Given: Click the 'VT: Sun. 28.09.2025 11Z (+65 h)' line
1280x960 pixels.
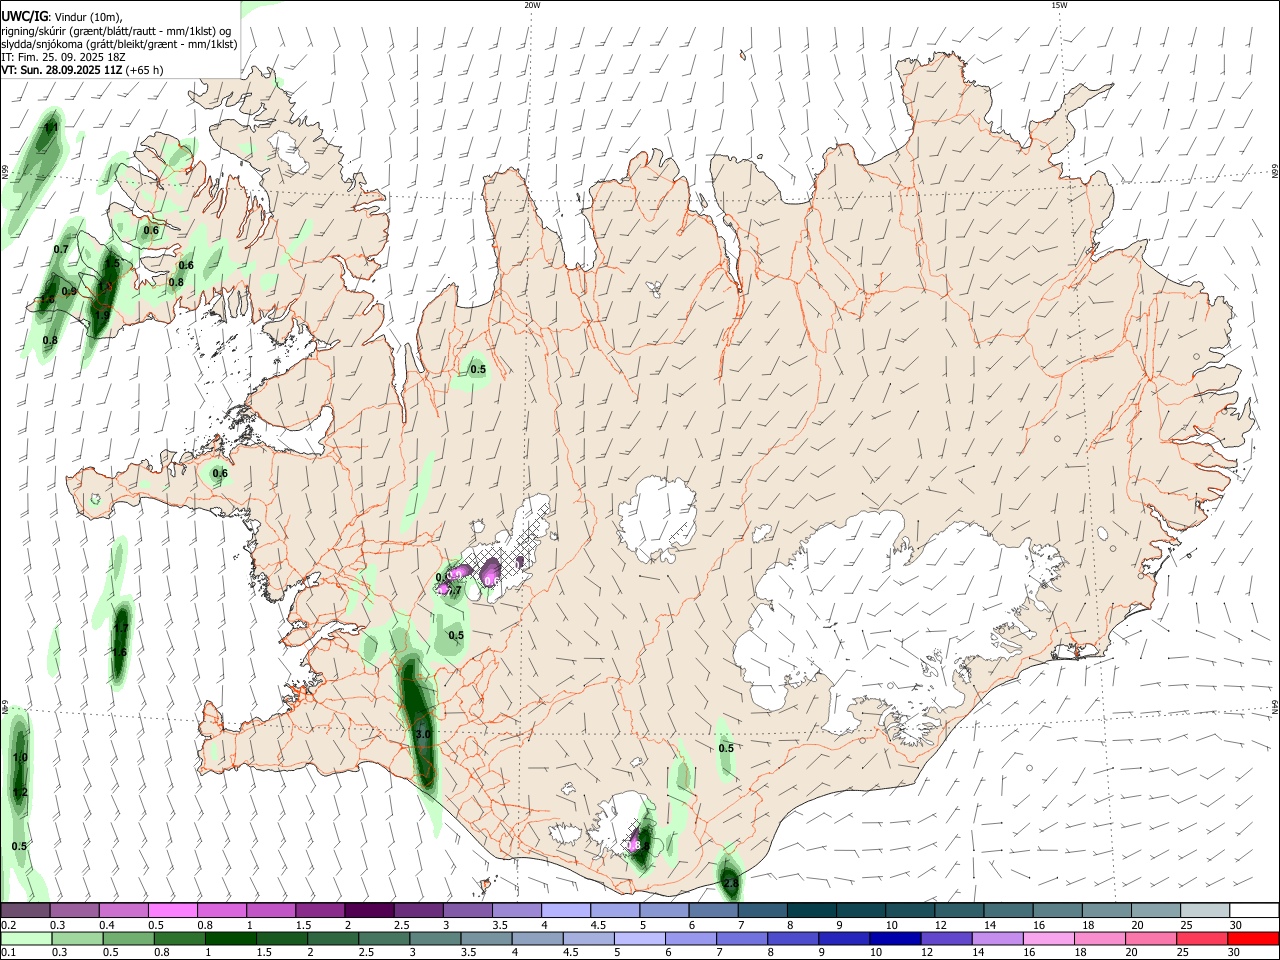Looking at the screenshot, I should pyautogui.click(x=82, y=70).
